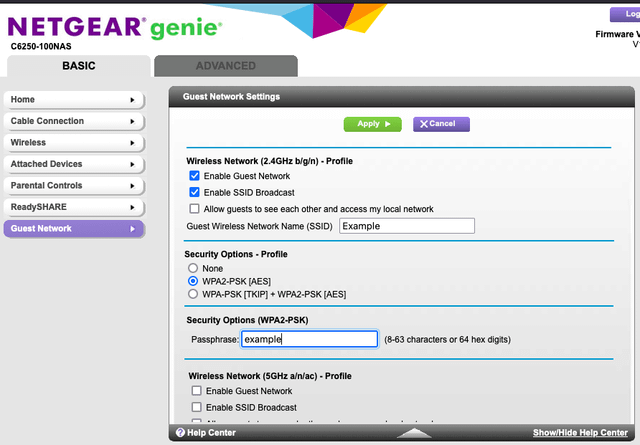This screenshot has height=445, width=640.
Task: Select None security option
Action: tap(193, 268)
